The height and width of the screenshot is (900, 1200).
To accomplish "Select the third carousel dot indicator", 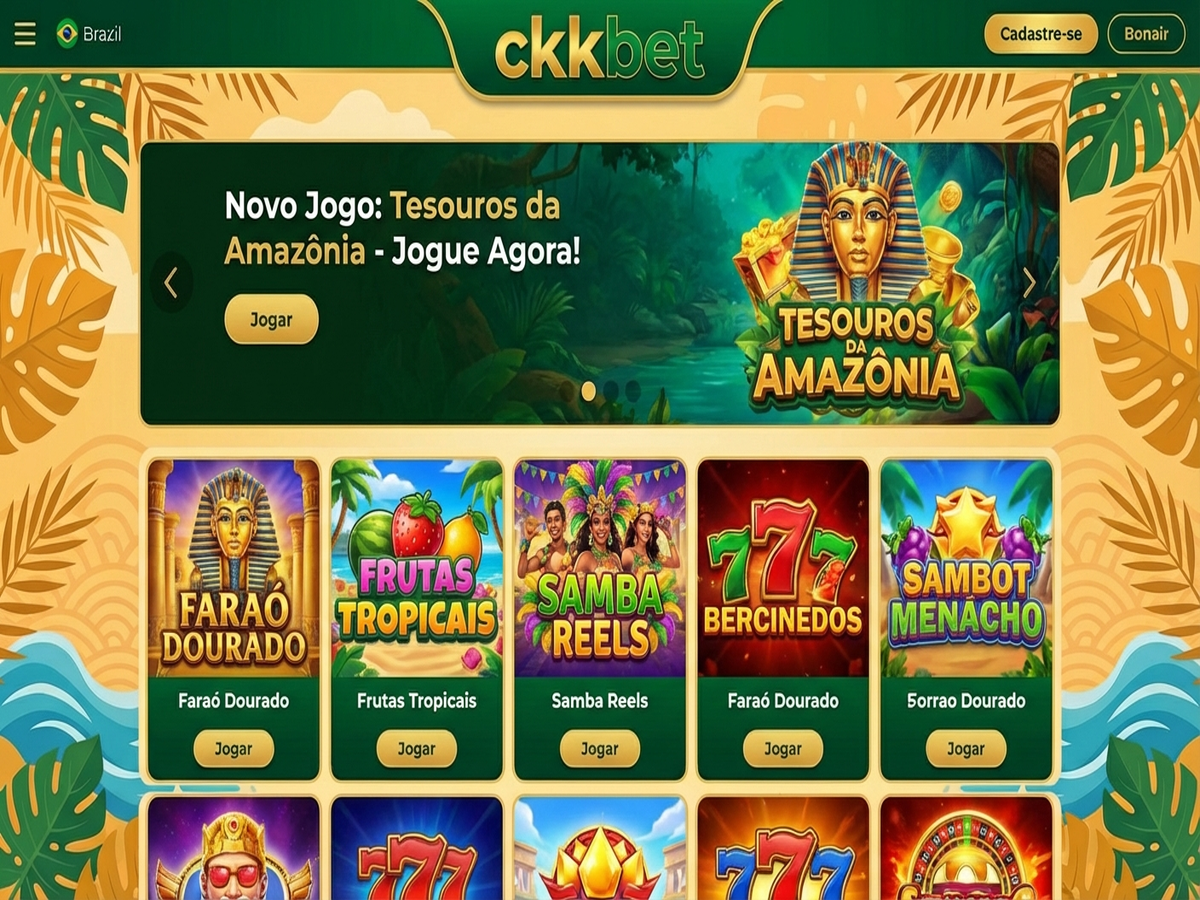I will (x=633, y=390).
